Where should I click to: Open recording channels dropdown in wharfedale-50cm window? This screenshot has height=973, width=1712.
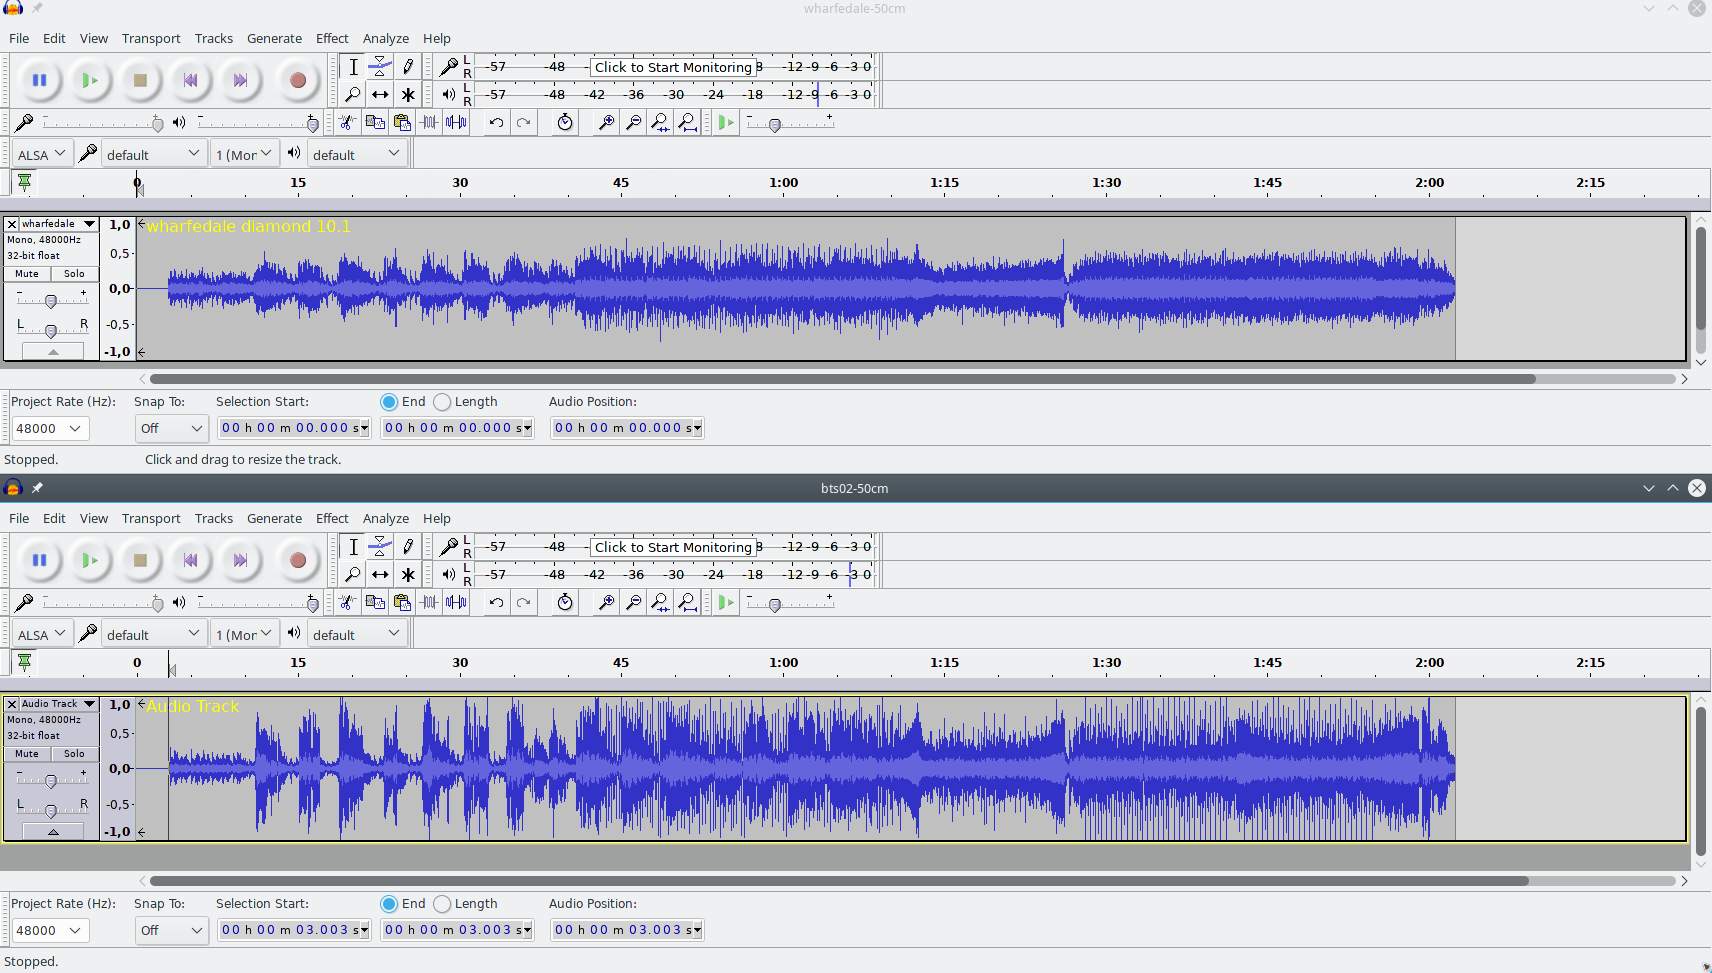[x=243, y=154]
